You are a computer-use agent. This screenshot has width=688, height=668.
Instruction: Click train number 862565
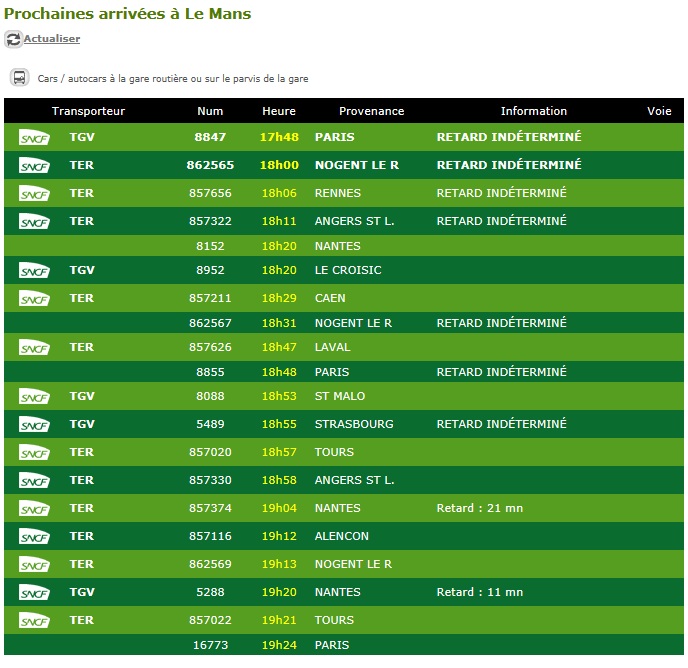pos(210,165)
